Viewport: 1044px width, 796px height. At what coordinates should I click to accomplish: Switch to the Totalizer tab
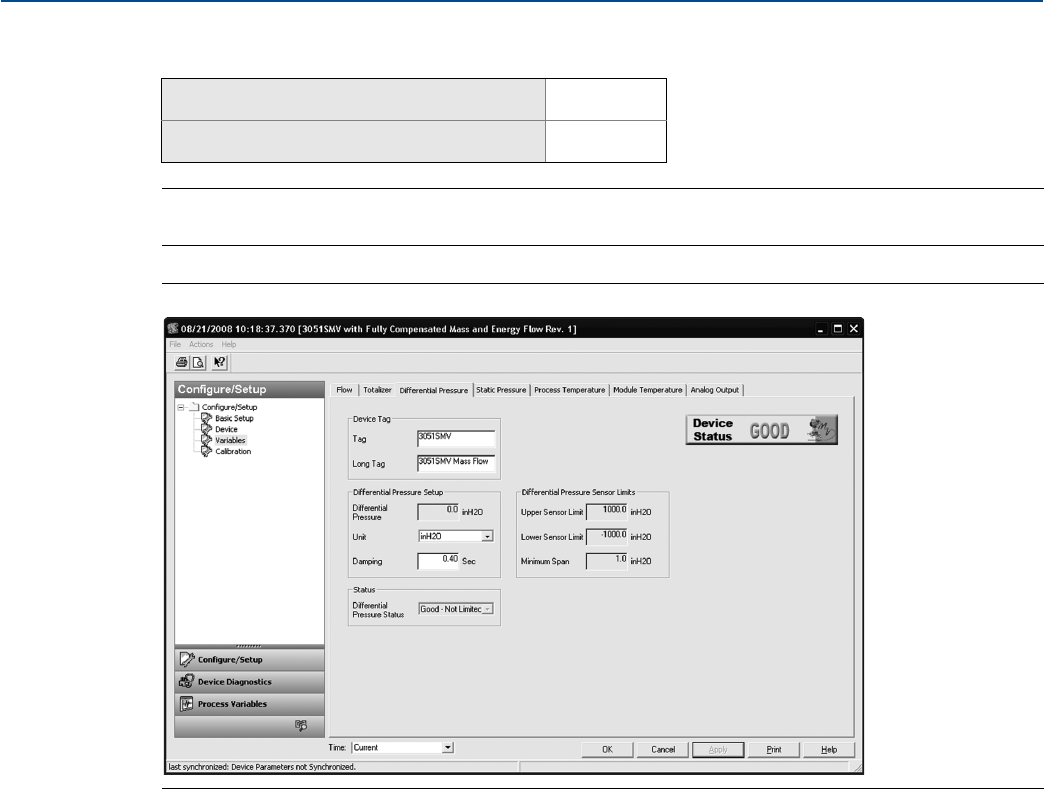coord(378,390)
